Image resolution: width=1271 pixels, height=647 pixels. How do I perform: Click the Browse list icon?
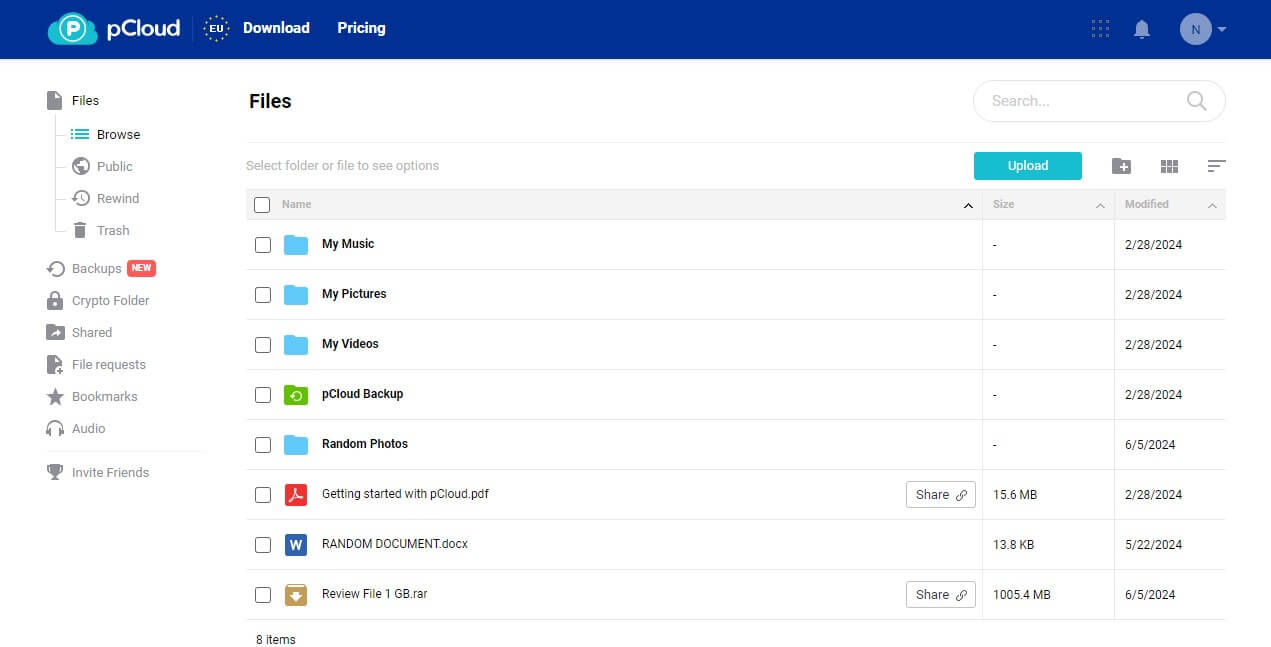pos(80,134)
